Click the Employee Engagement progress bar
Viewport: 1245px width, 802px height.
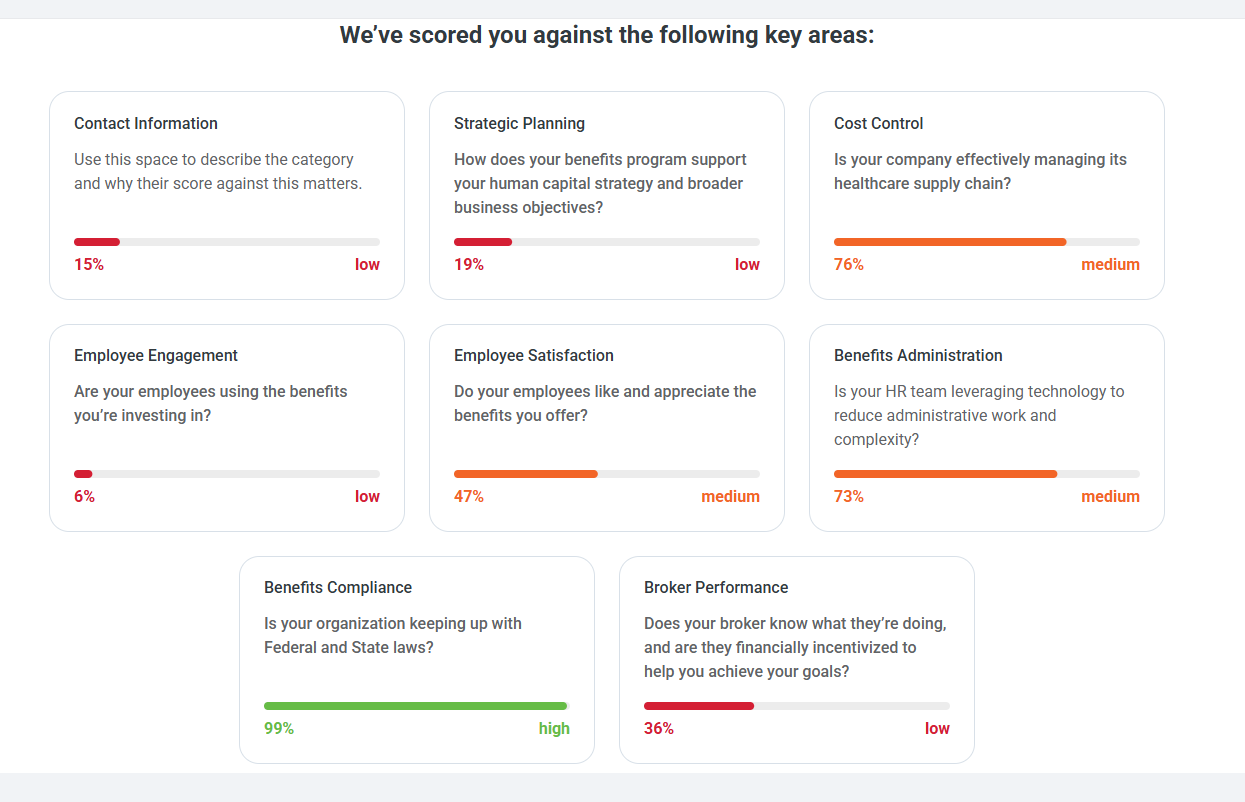pyautogui.click(x=227, y=474)
